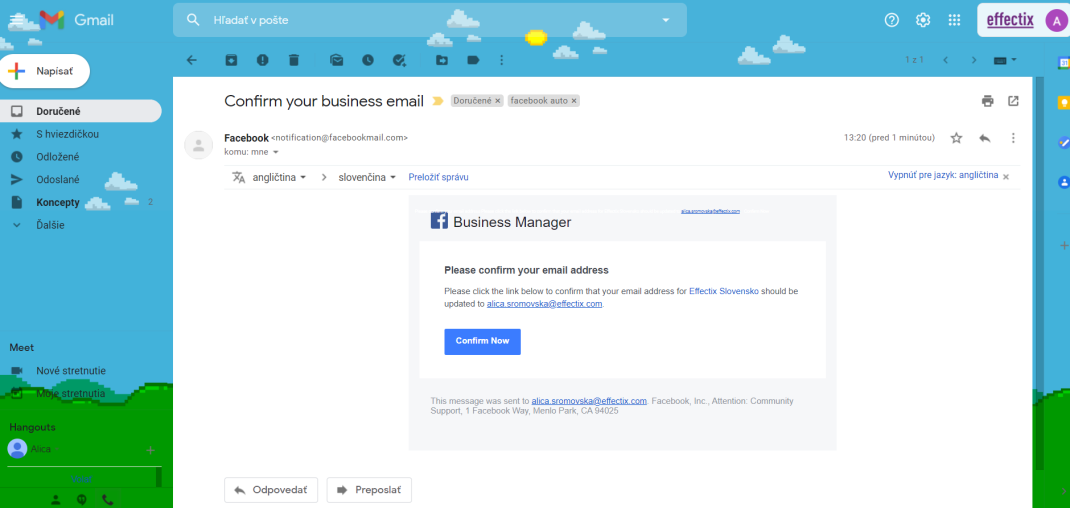The image size is (1070, 508).
Task: Star the Facebook message
Action: click(956, 138)
